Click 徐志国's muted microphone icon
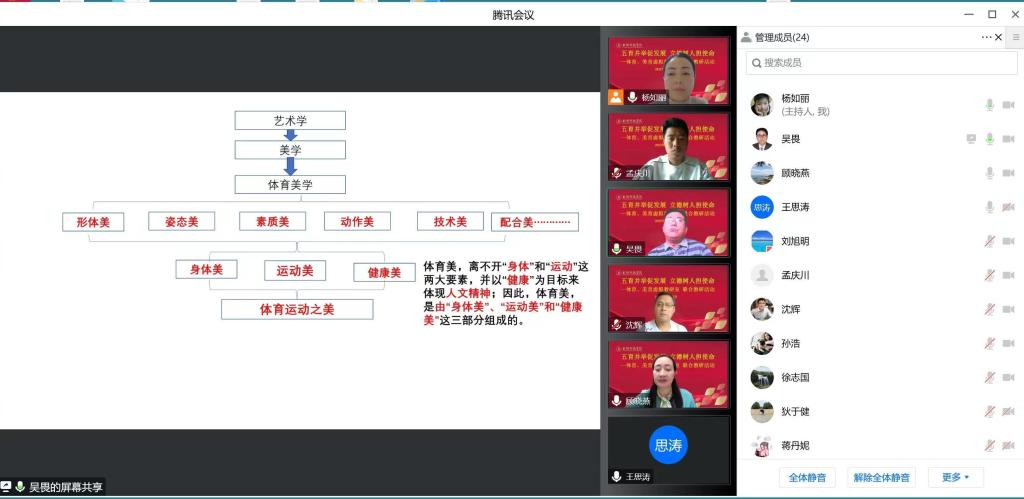Screen dimensions: 1024x499 [x=989, y=377]
